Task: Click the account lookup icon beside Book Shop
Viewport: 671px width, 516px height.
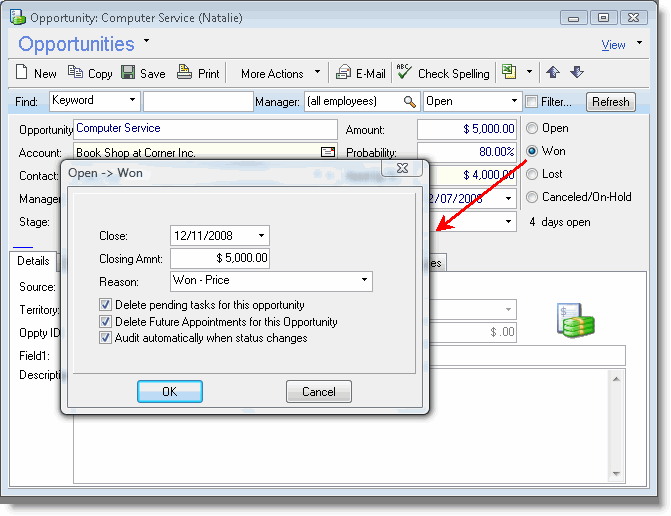Action: pyautogui.click(x=327, y=152)
